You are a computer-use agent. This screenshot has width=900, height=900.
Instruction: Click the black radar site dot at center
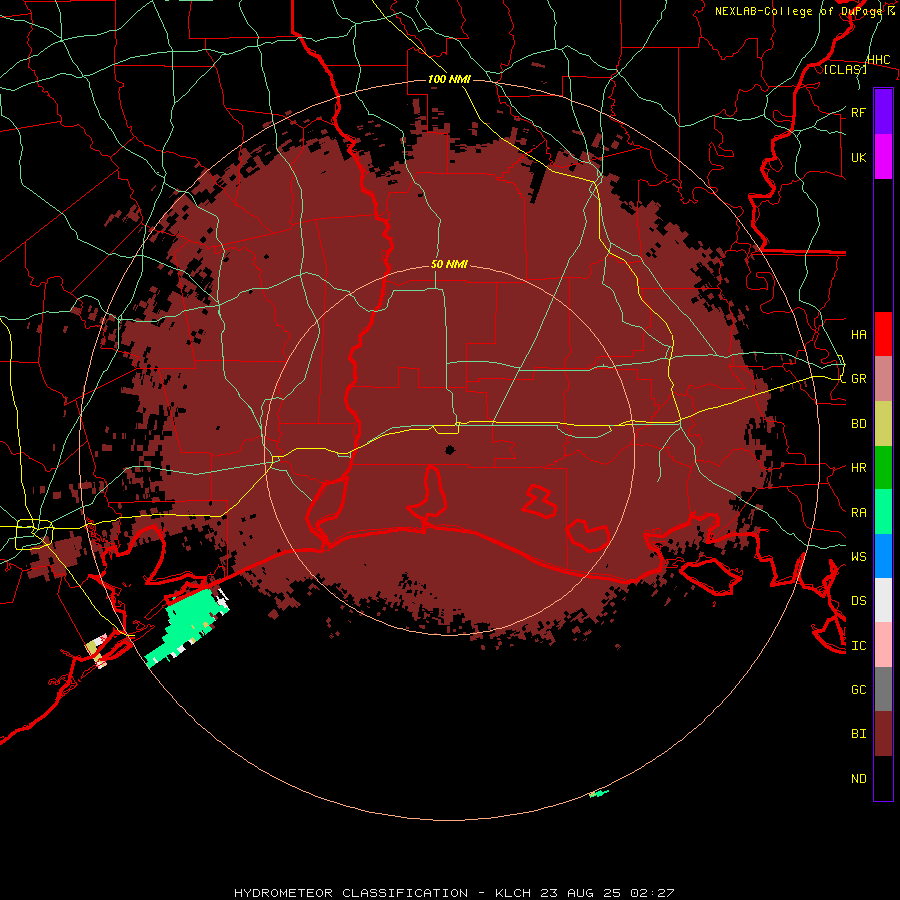coord(450,449)
